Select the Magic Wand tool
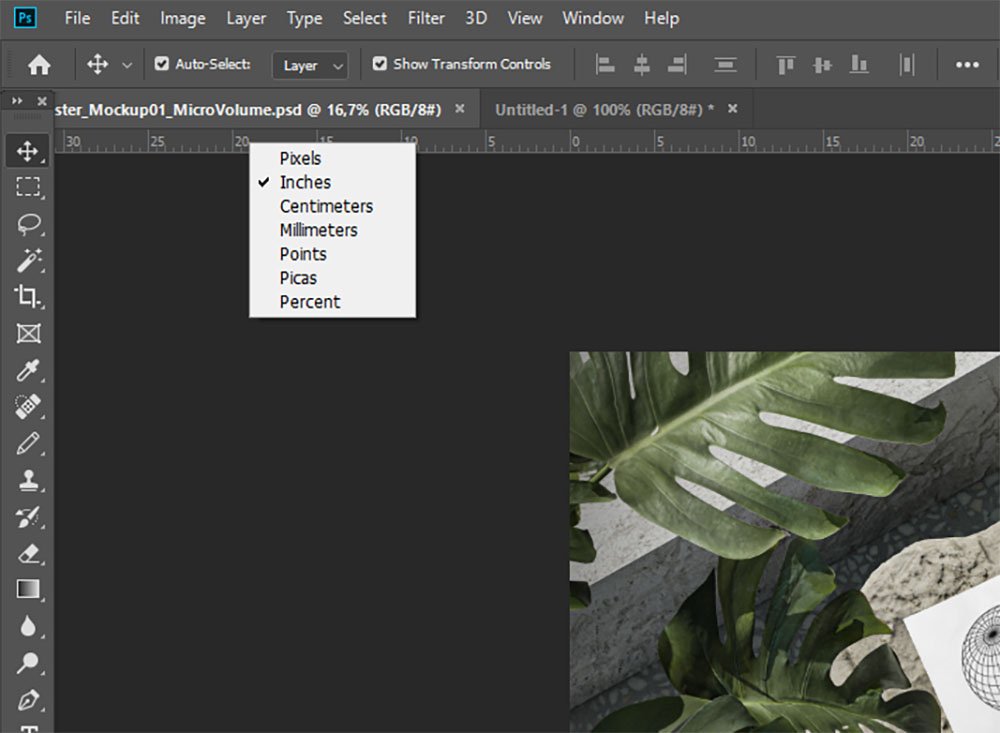The image size is (1000, 733). click(28, 260)
